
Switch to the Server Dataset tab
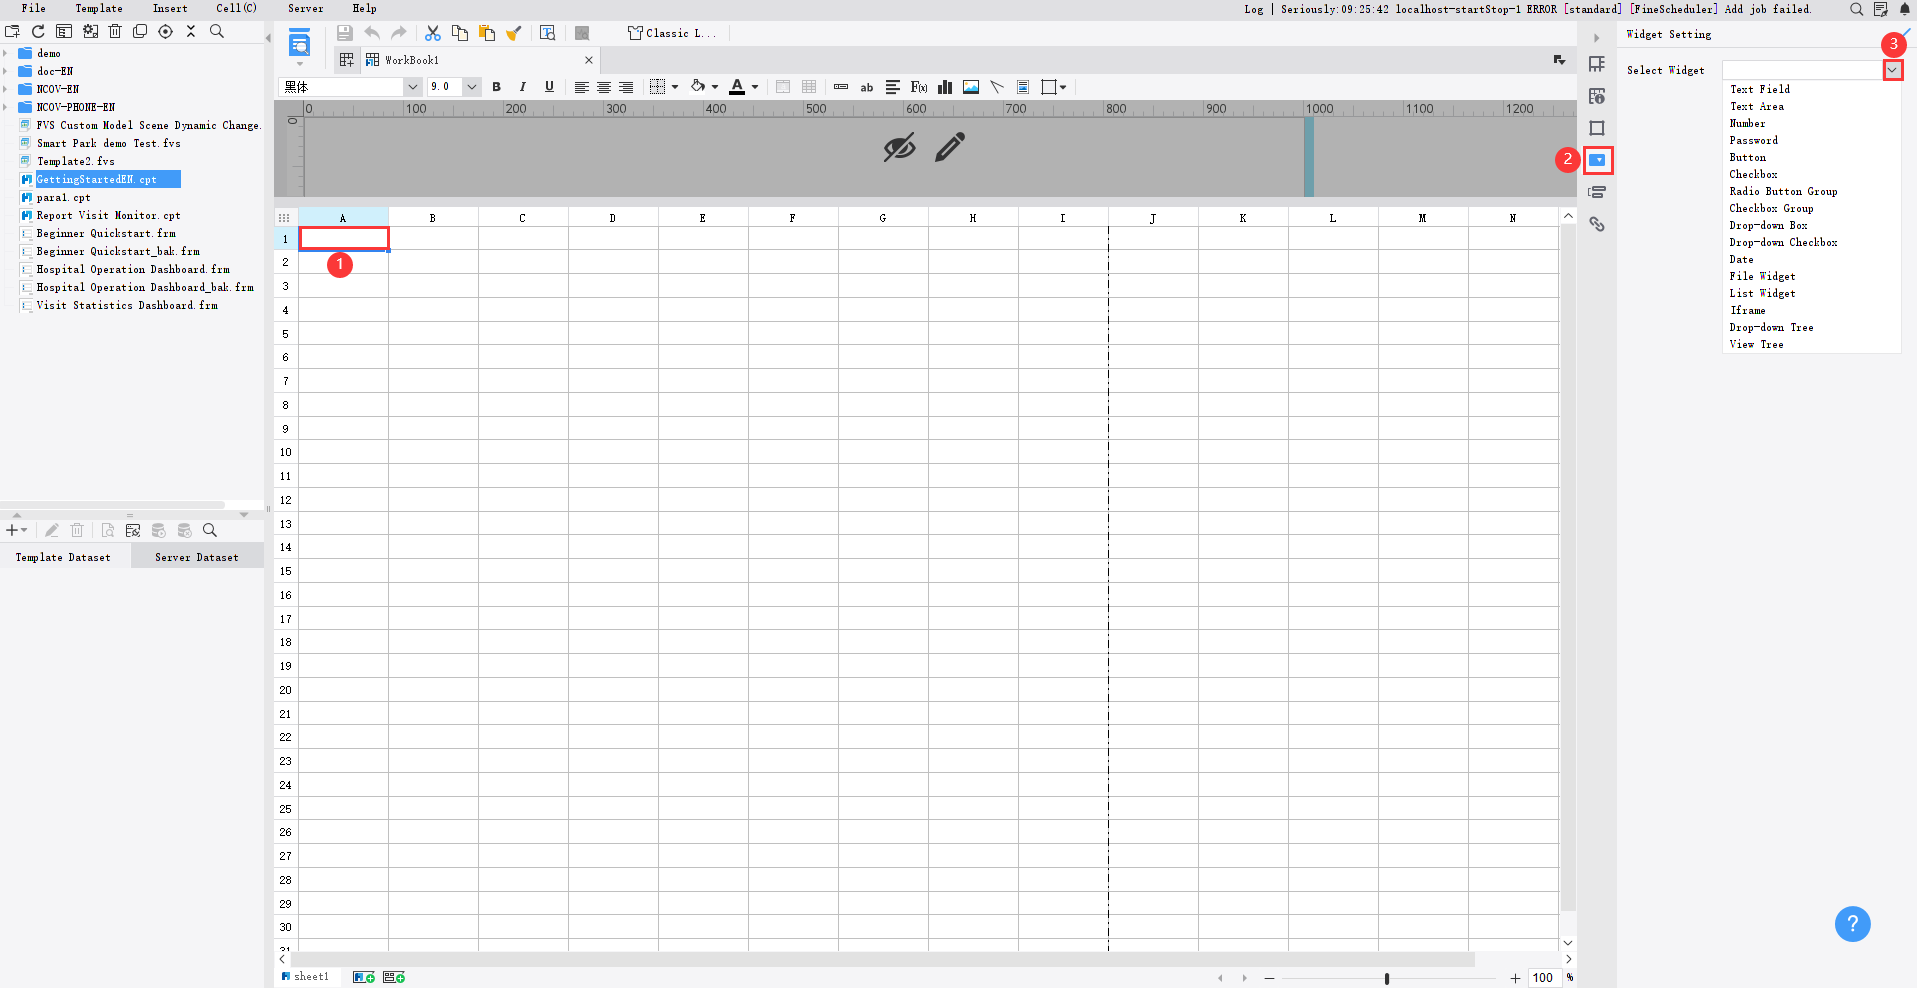click(x=196, y=556)
